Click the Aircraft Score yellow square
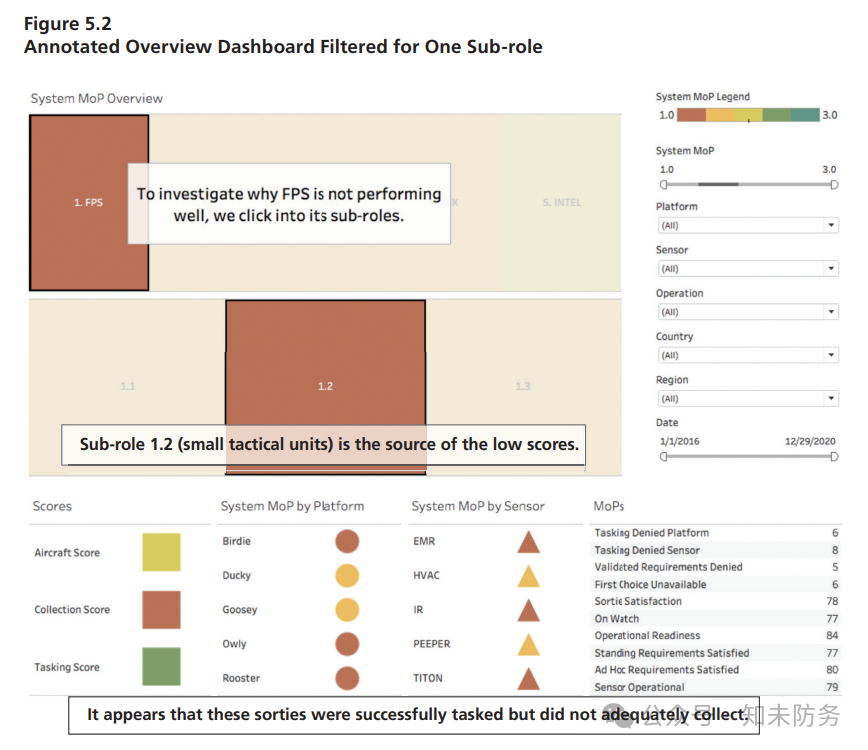This screenshot has height=750, width=868. pos(161,552)
